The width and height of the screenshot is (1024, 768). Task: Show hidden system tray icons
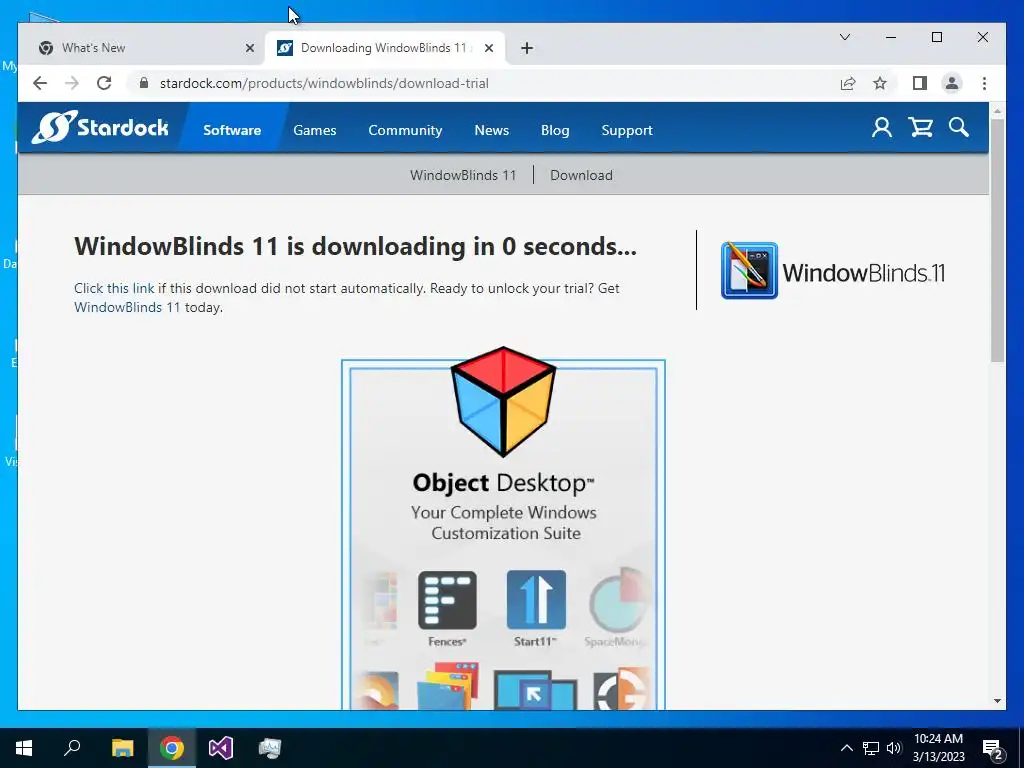(x=846, y=748)
